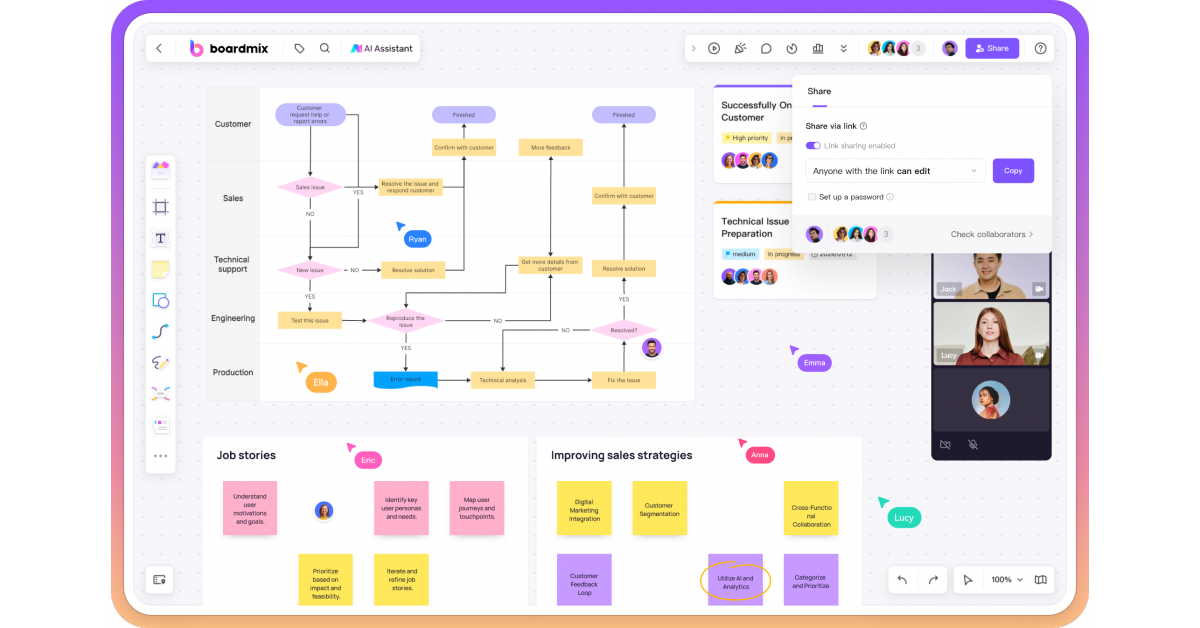Image resolution: width=1200 pixels, height=628 pixels.
Task: Select the Share tab in popup
Action: click(819, 91)
